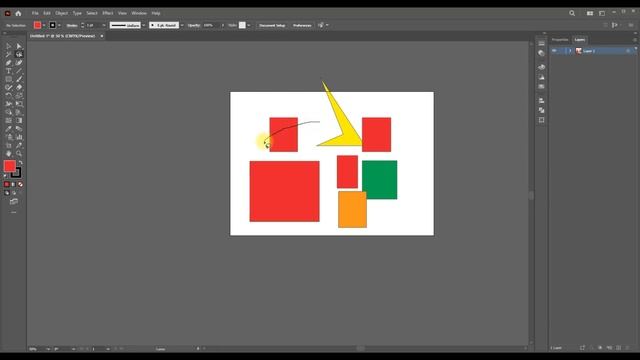The height and width of the screenshot is (360, 640).
Task: Click the Home icon in top bar
Action: pos(18,13)
